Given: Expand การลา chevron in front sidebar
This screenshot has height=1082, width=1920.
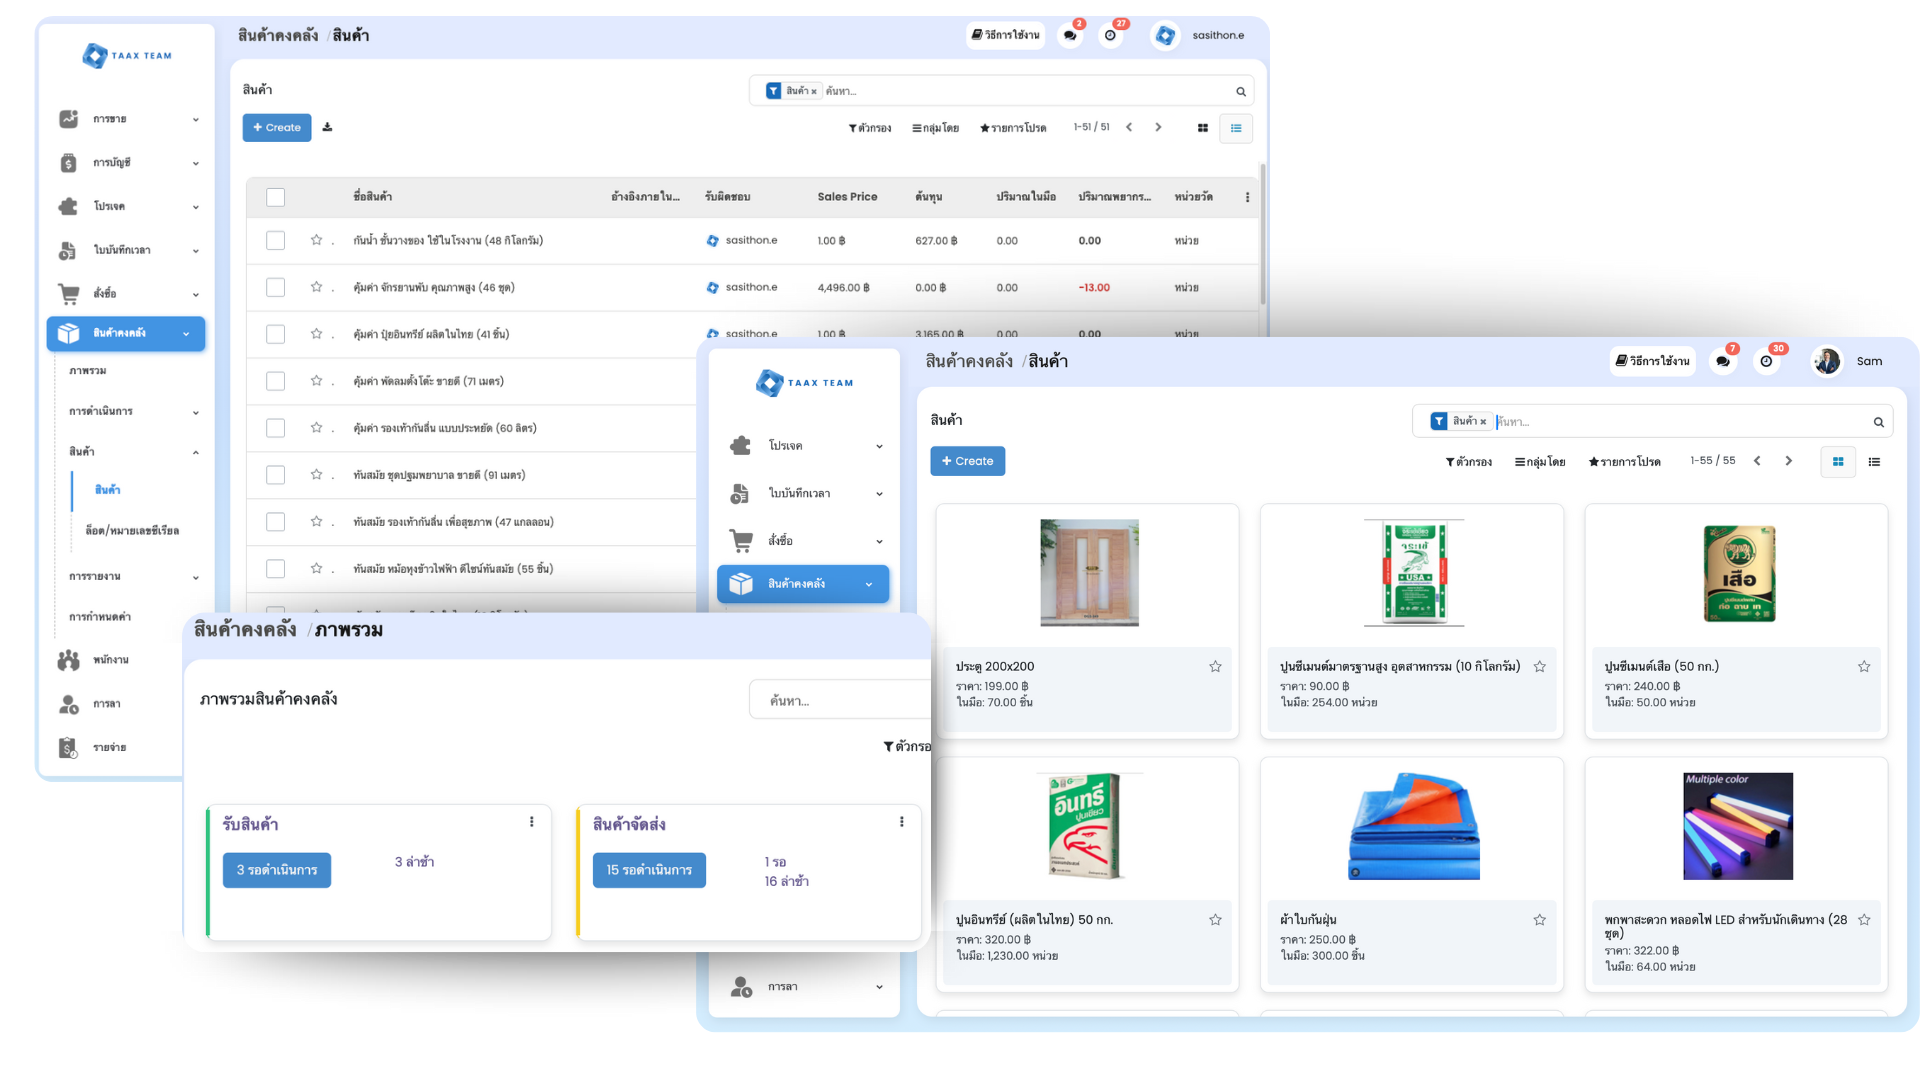Looking at the screenshot, I should pyautogui.click(x=879, y=987).
